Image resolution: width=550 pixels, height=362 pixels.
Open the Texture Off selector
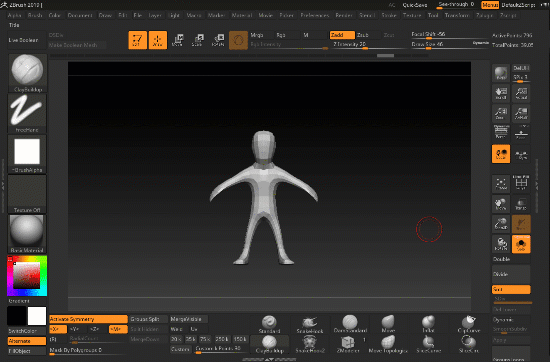pos(27,194)
